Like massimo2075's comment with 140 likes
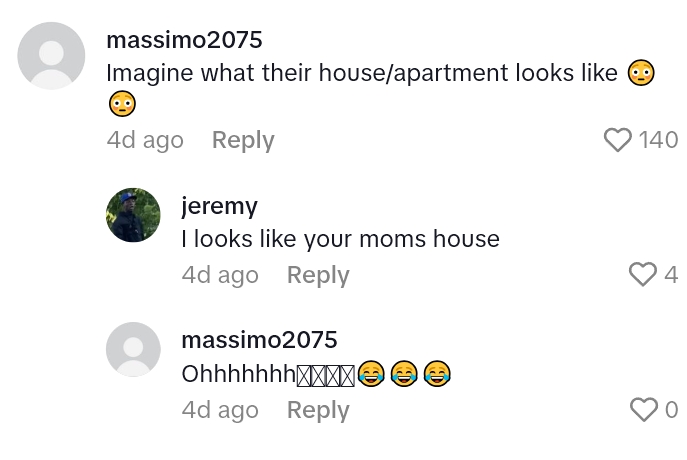The width and height of the screenshot is (687, 460). click(618, 140)
